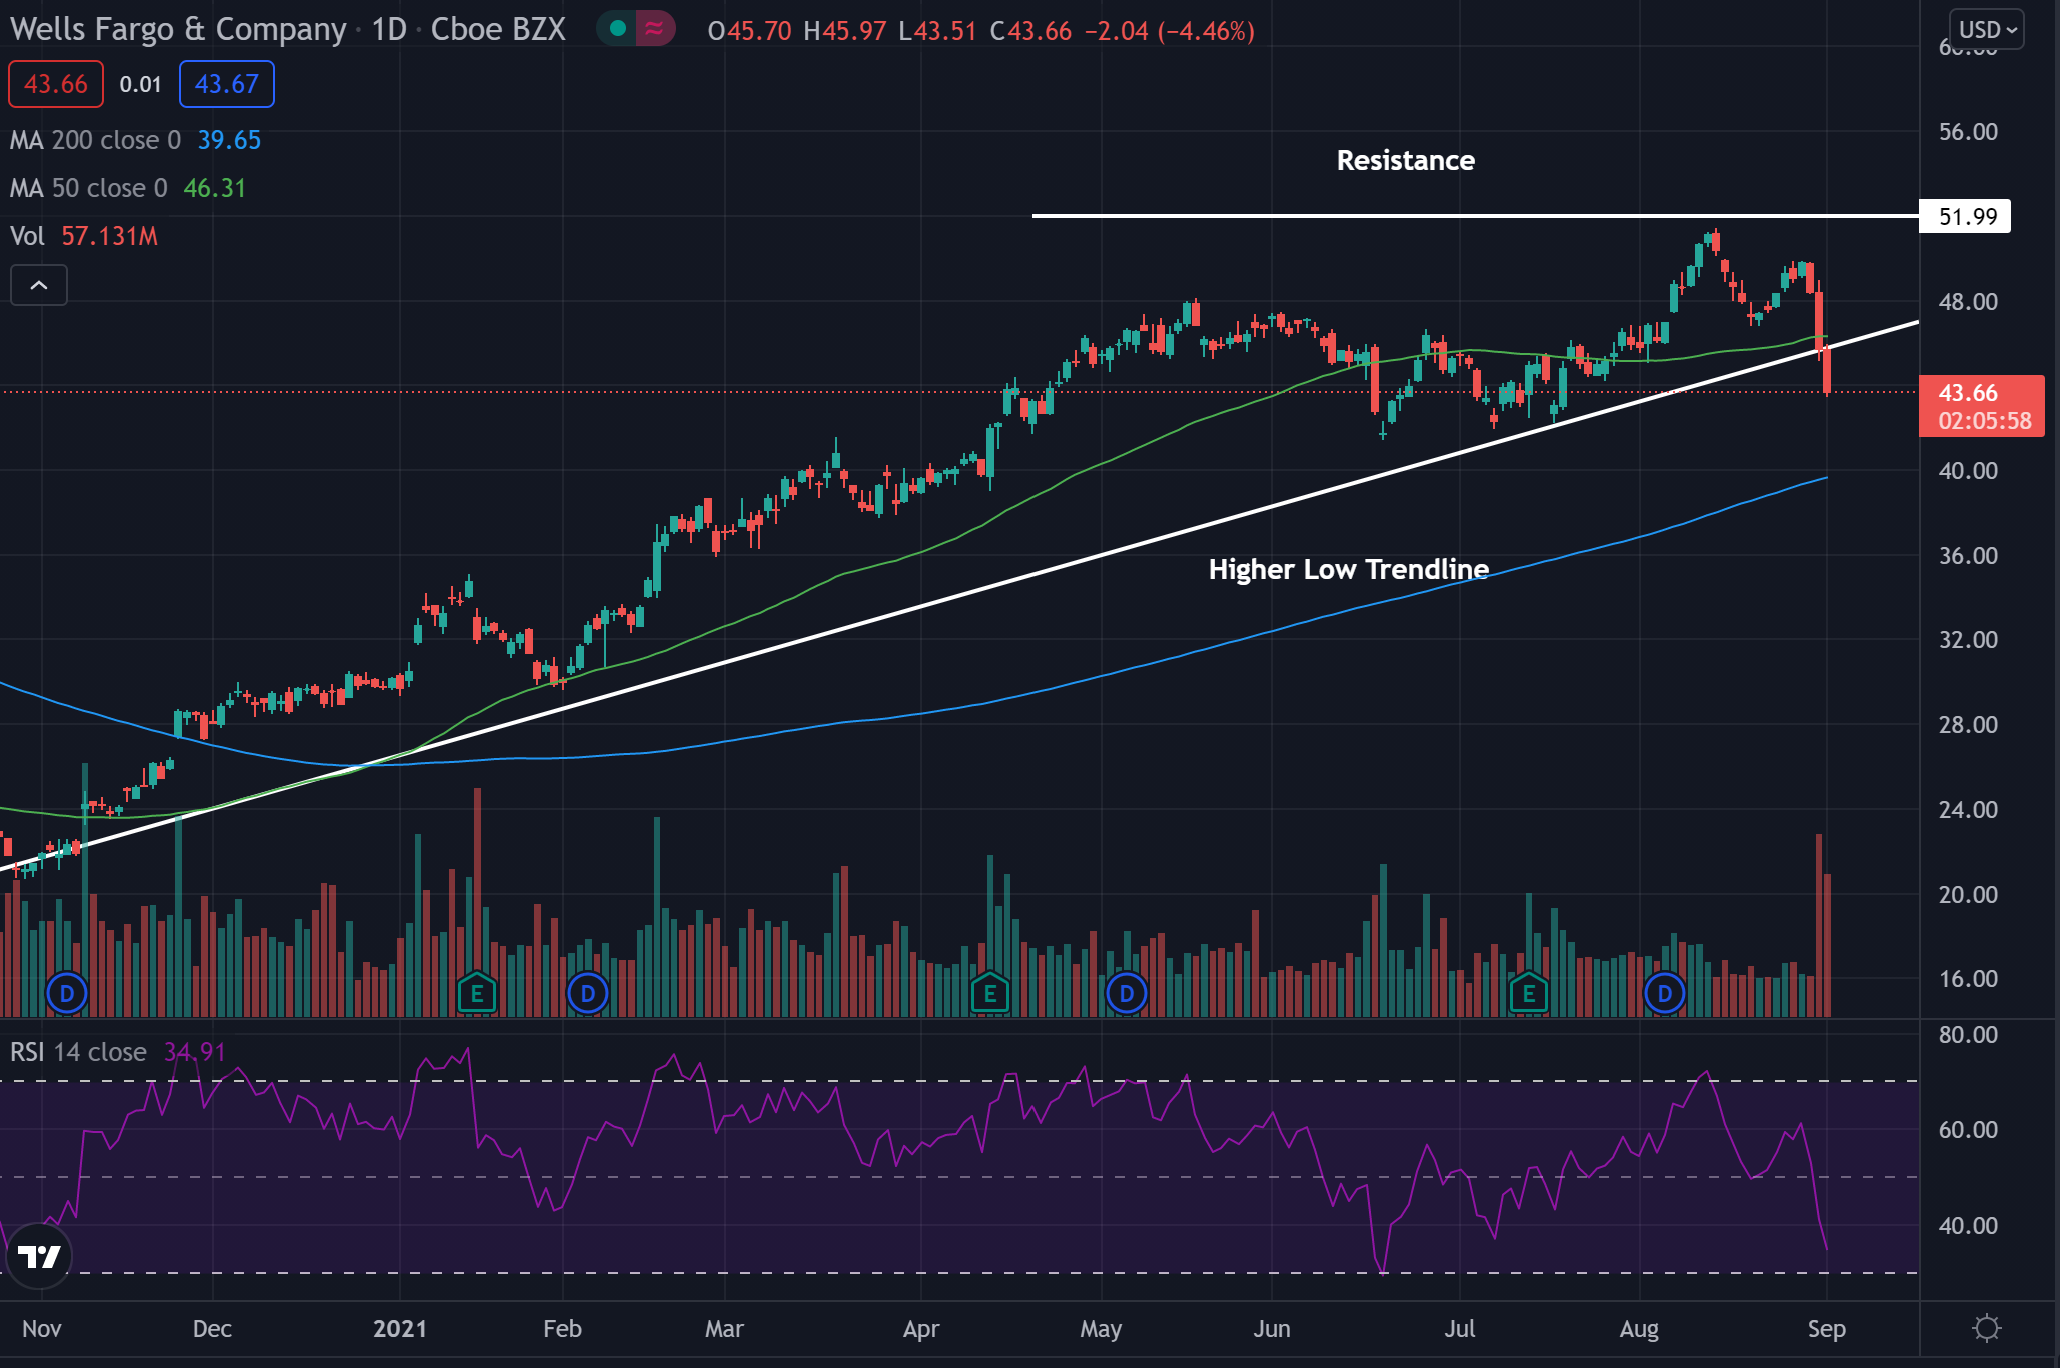2060x1368 pixels.
Task: Collapse the indicator legend with chevron
Action: (39, 286)
